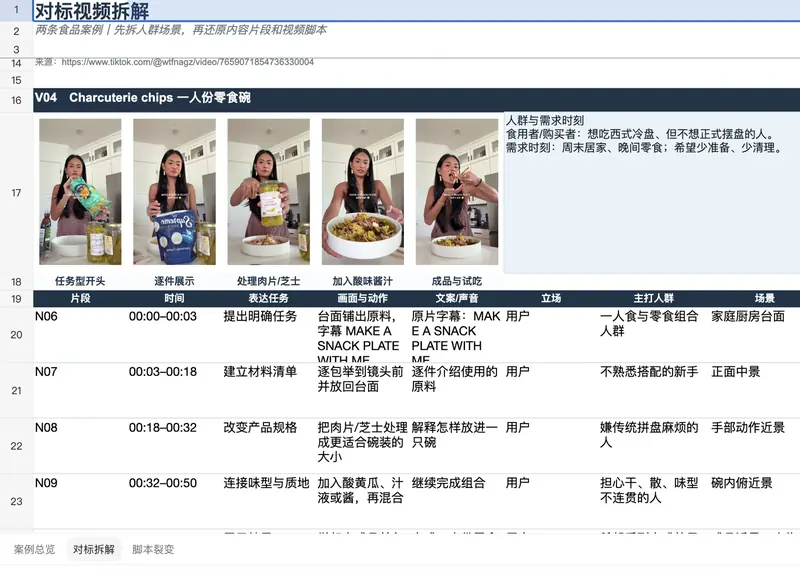Viewport: 800px width, 571px height.
Task: Click column header 画面与动作
Action: 363,298
